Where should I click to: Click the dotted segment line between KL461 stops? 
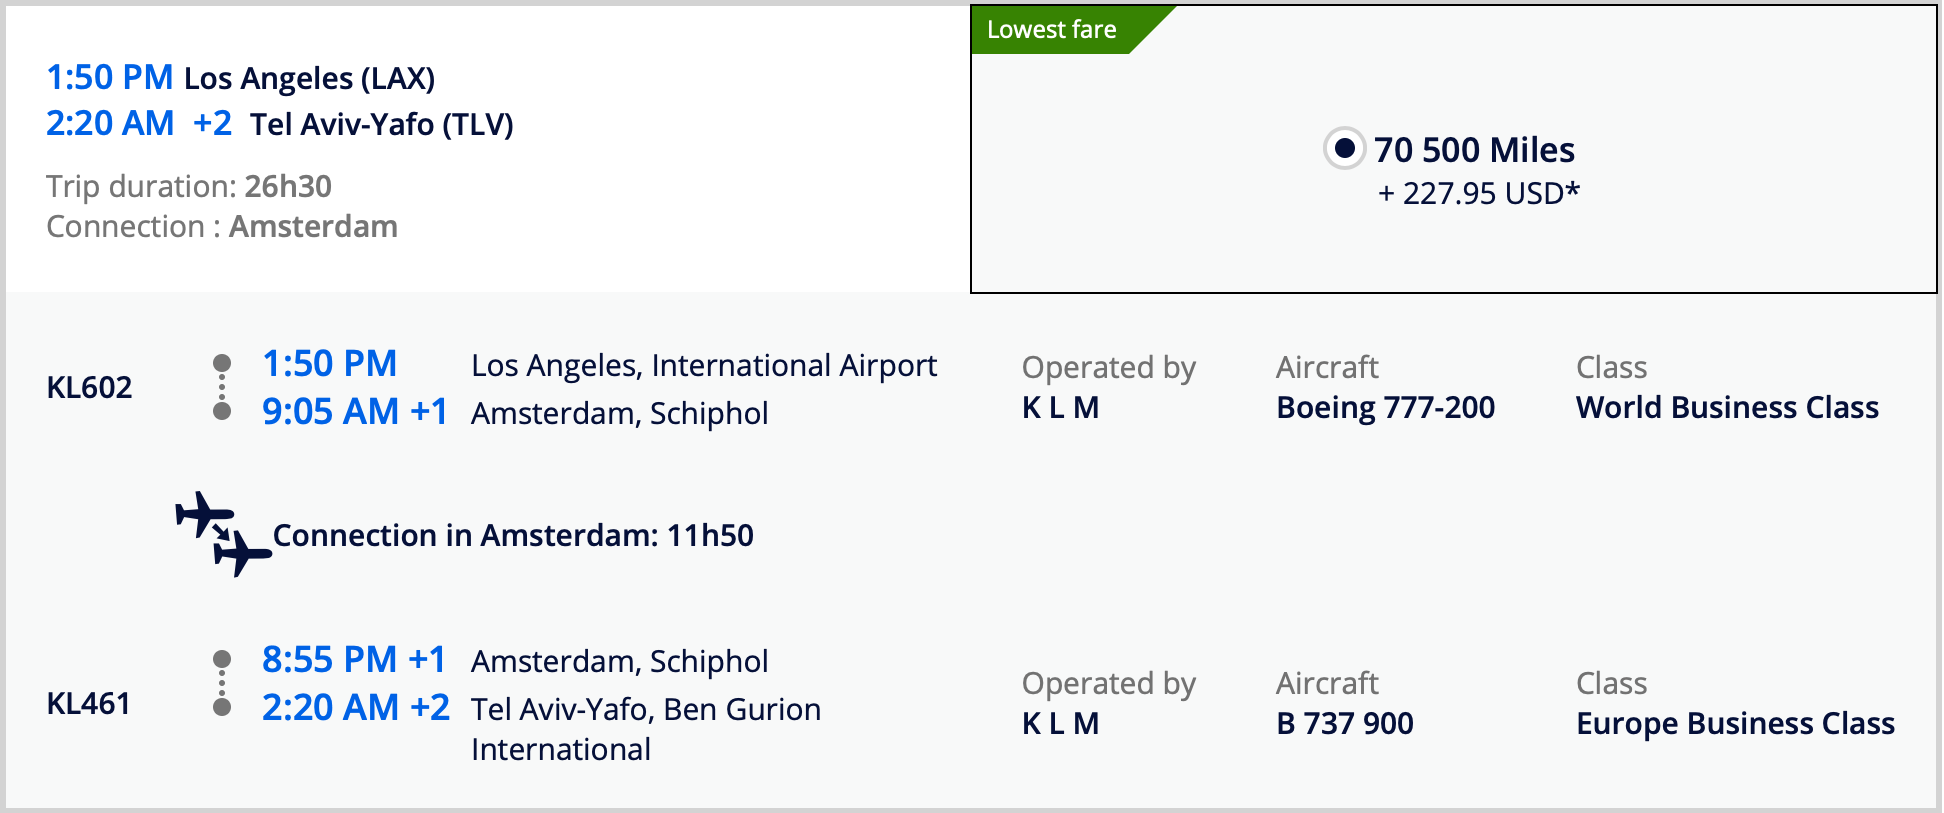click(222, 681)
